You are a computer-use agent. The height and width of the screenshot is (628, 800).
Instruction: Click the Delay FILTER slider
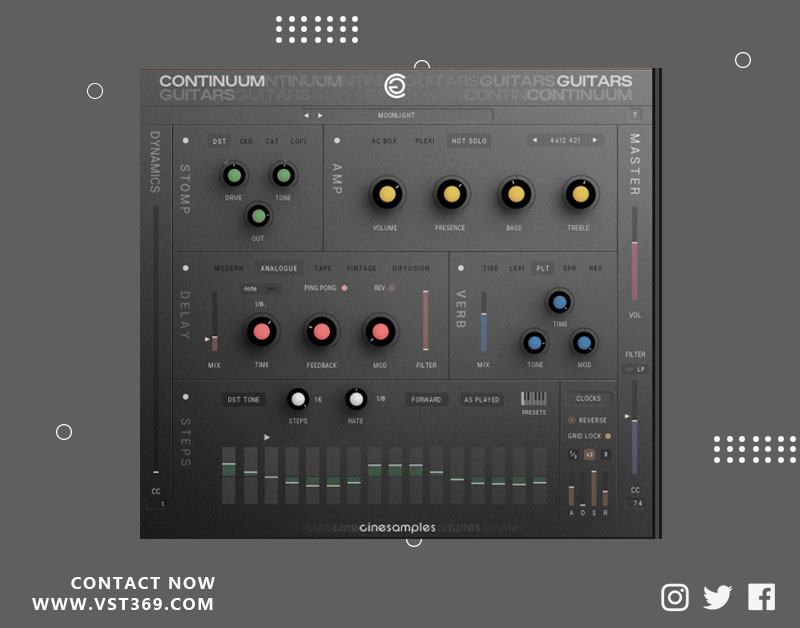coord(426,320)
